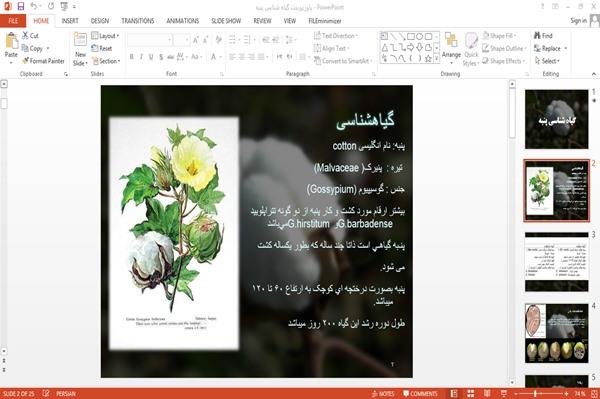Start Slide Show from status bar icon
Screen dimensions: 600x399
coord(504,394)
